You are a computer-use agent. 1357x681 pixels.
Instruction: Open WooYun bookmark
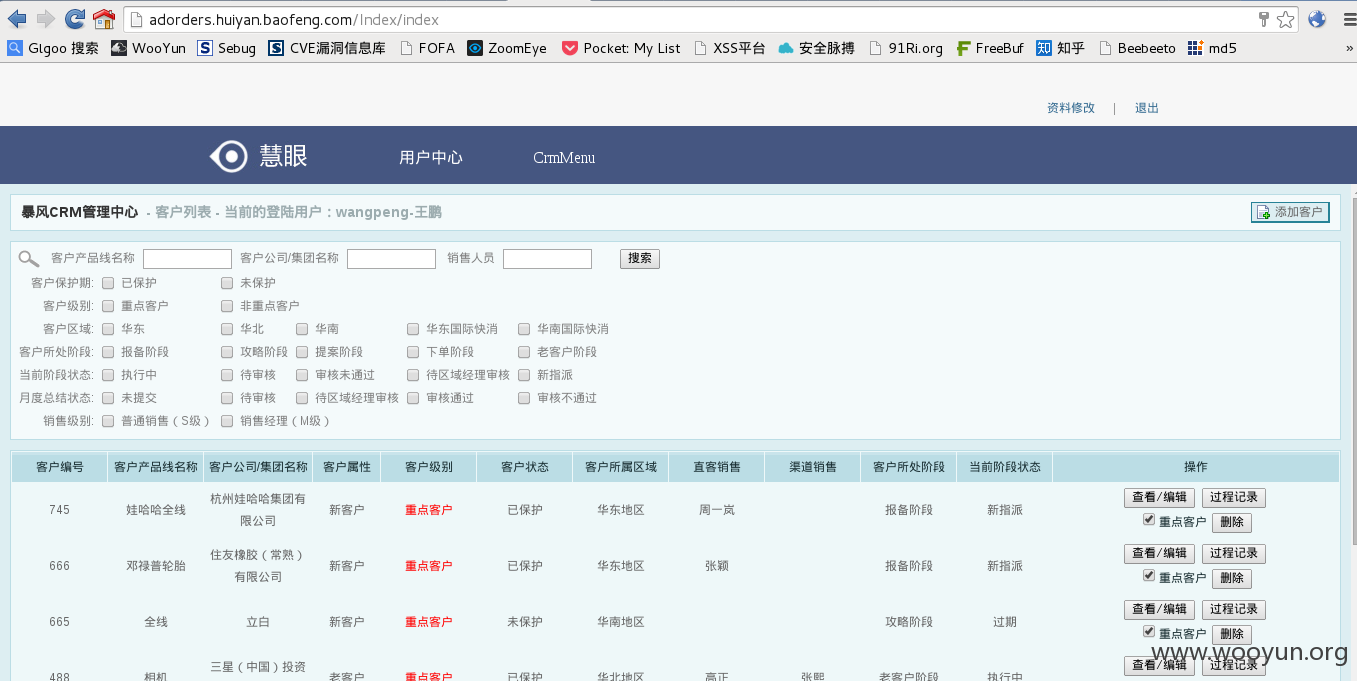tap(148, 47)
